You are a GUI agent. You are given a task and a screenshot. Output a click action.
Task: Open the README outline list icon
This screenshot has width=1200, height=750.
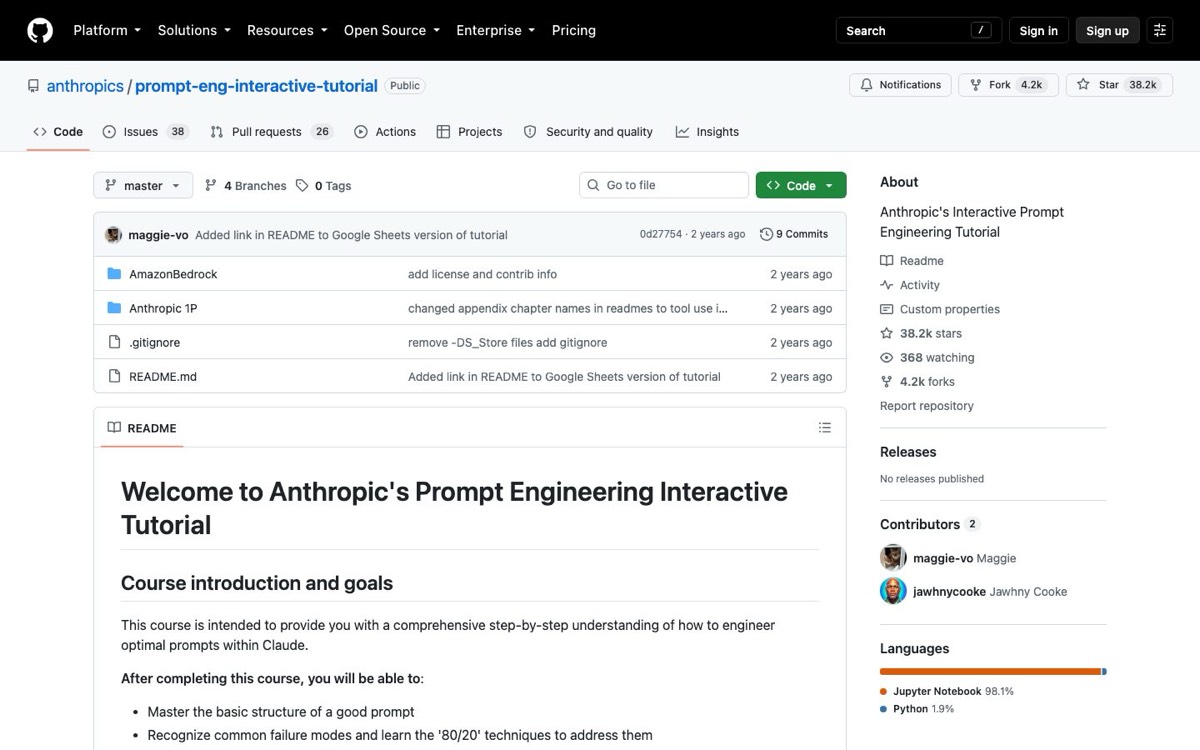[825, 428]
